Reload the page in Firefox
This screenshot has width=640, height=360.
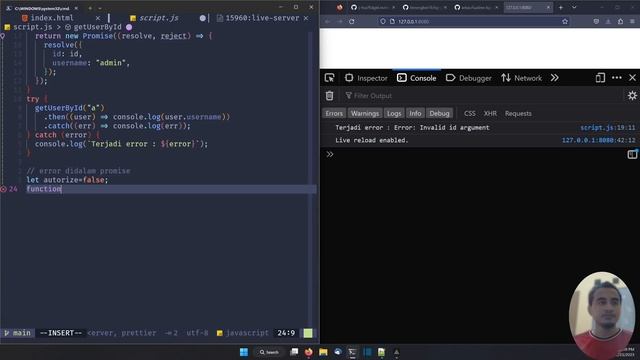coord(352,21)
